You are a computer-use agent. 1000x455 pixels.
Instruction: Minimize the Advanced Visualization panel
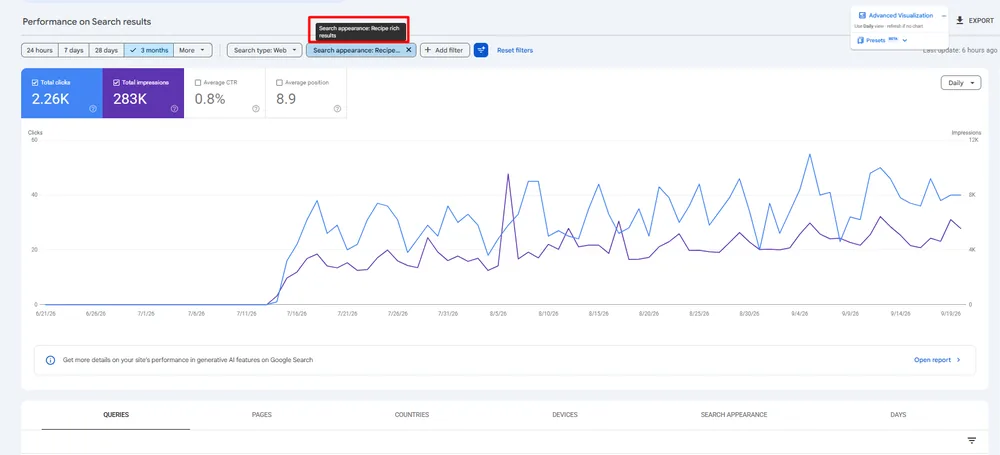click(x=944, y=15)
